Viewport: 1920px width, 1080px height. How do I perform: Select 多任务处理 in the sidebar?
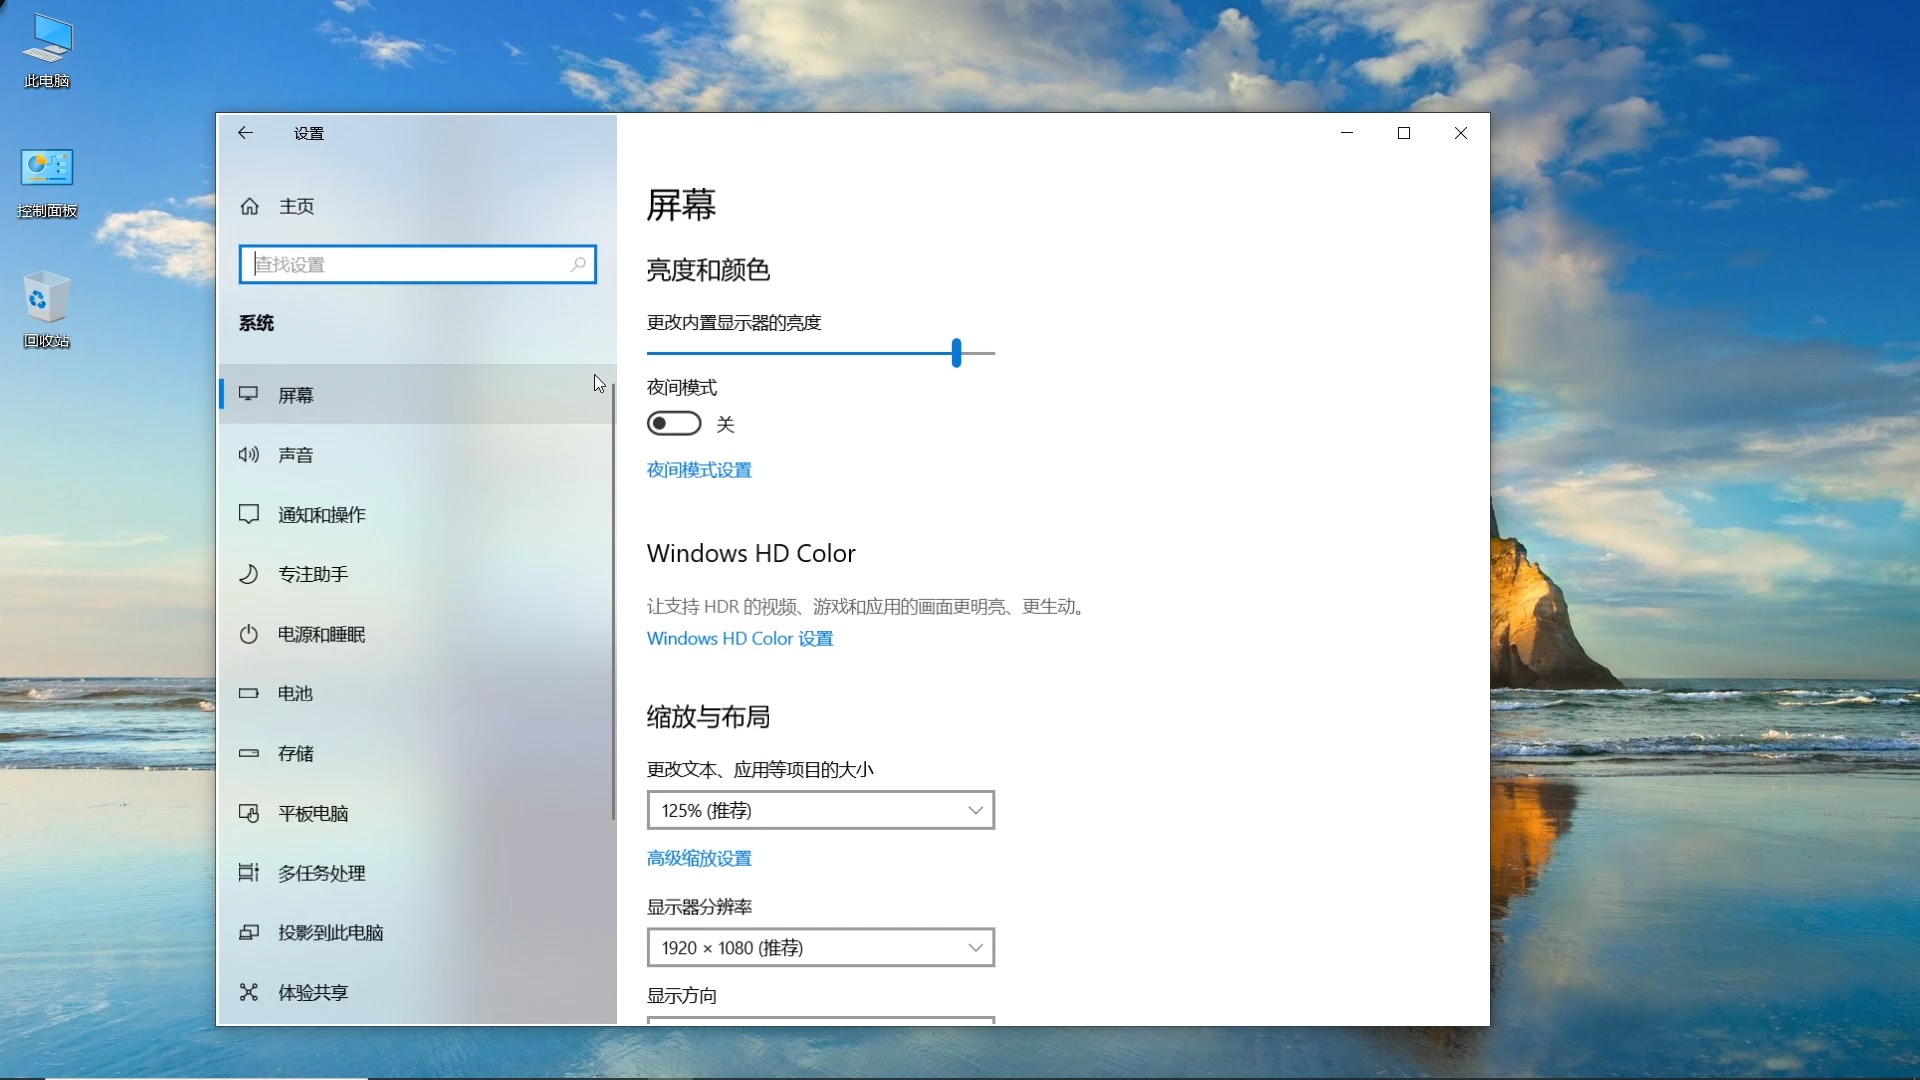tap(321, 873)
